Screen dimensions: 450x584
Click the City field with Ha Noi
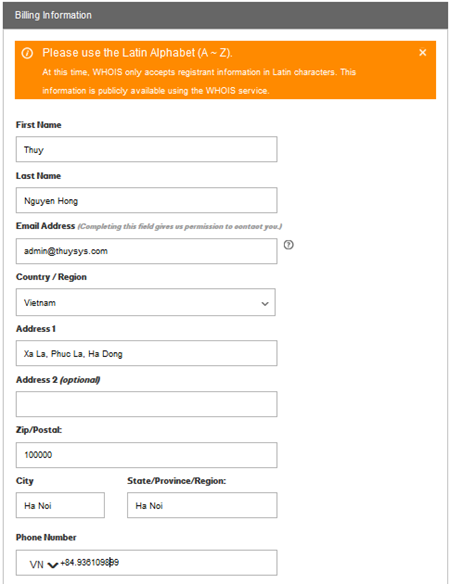coord(60,505)
